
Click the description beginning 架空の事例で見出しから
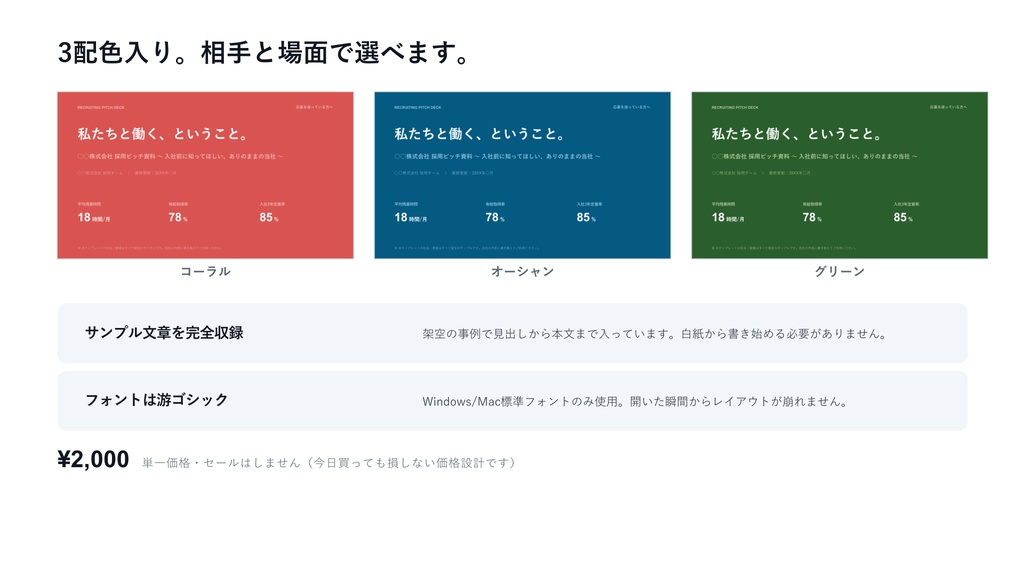click(x=654, y=334)
